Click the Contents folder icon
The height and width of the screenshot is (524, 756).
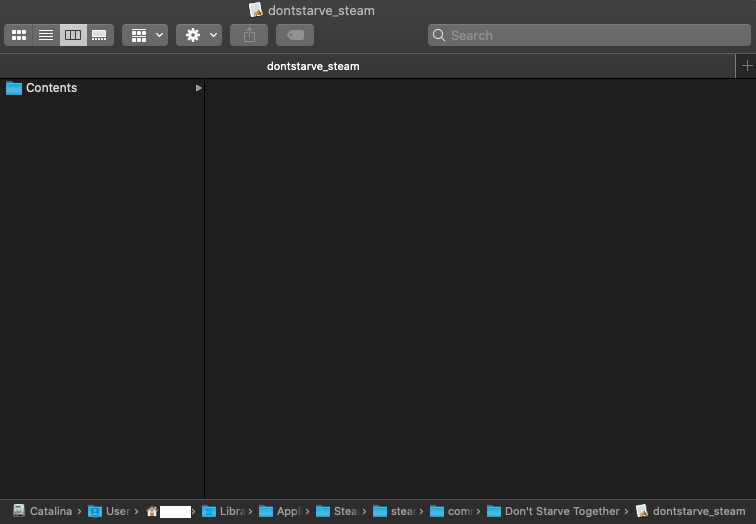click(x=14, y=88)
